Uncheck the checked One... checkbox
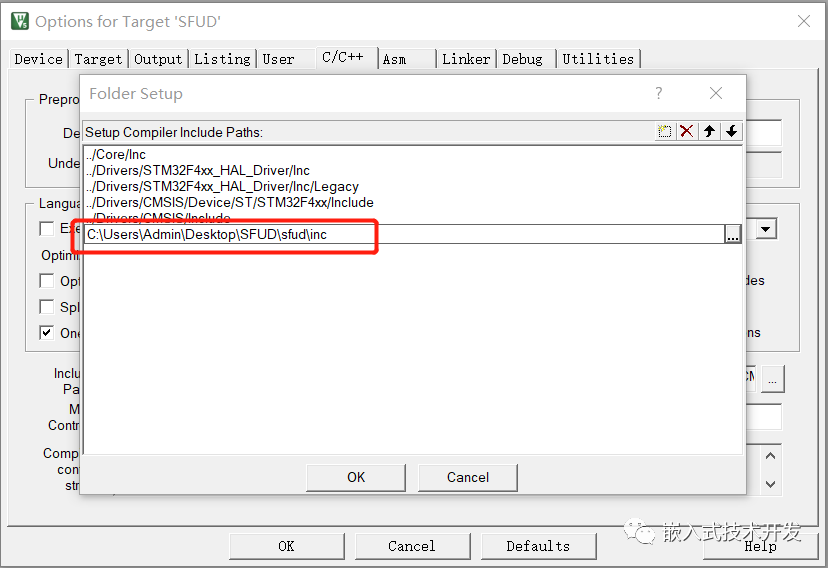Screen dimensions: 828x568 [x=47, y=333]
